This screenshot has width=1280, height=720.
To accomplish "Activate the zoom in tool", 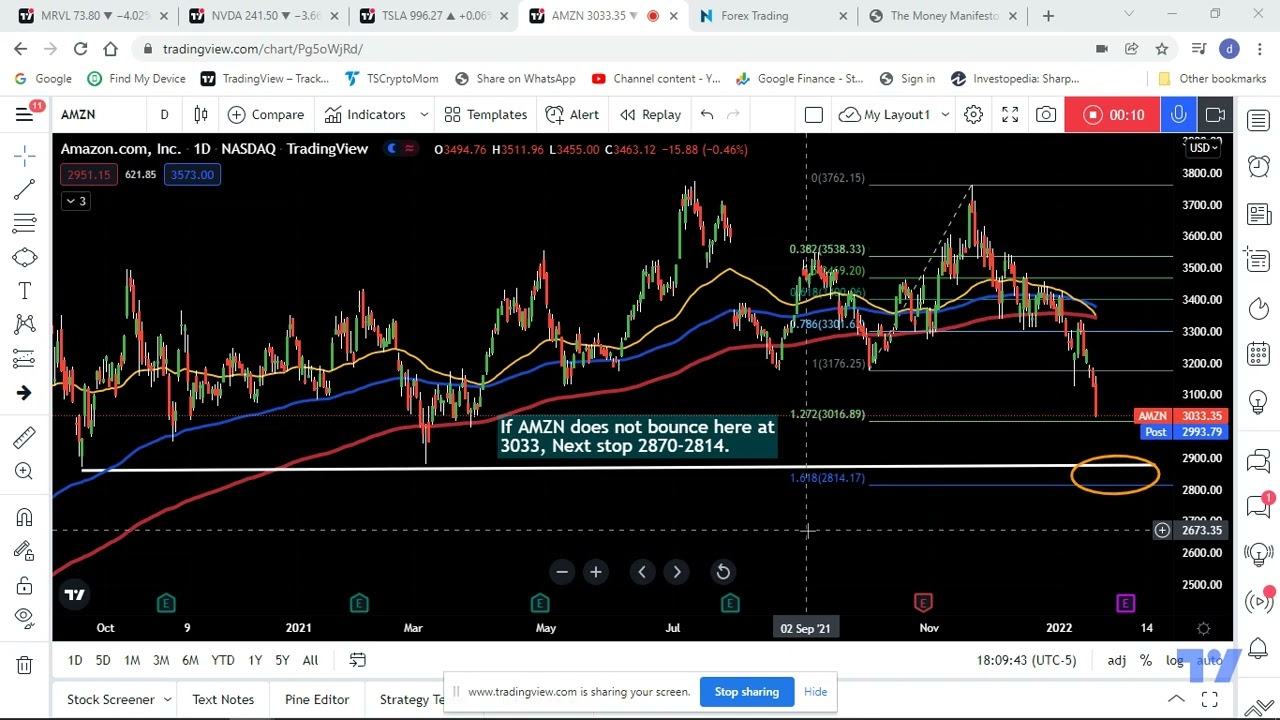I will [25, 471].
